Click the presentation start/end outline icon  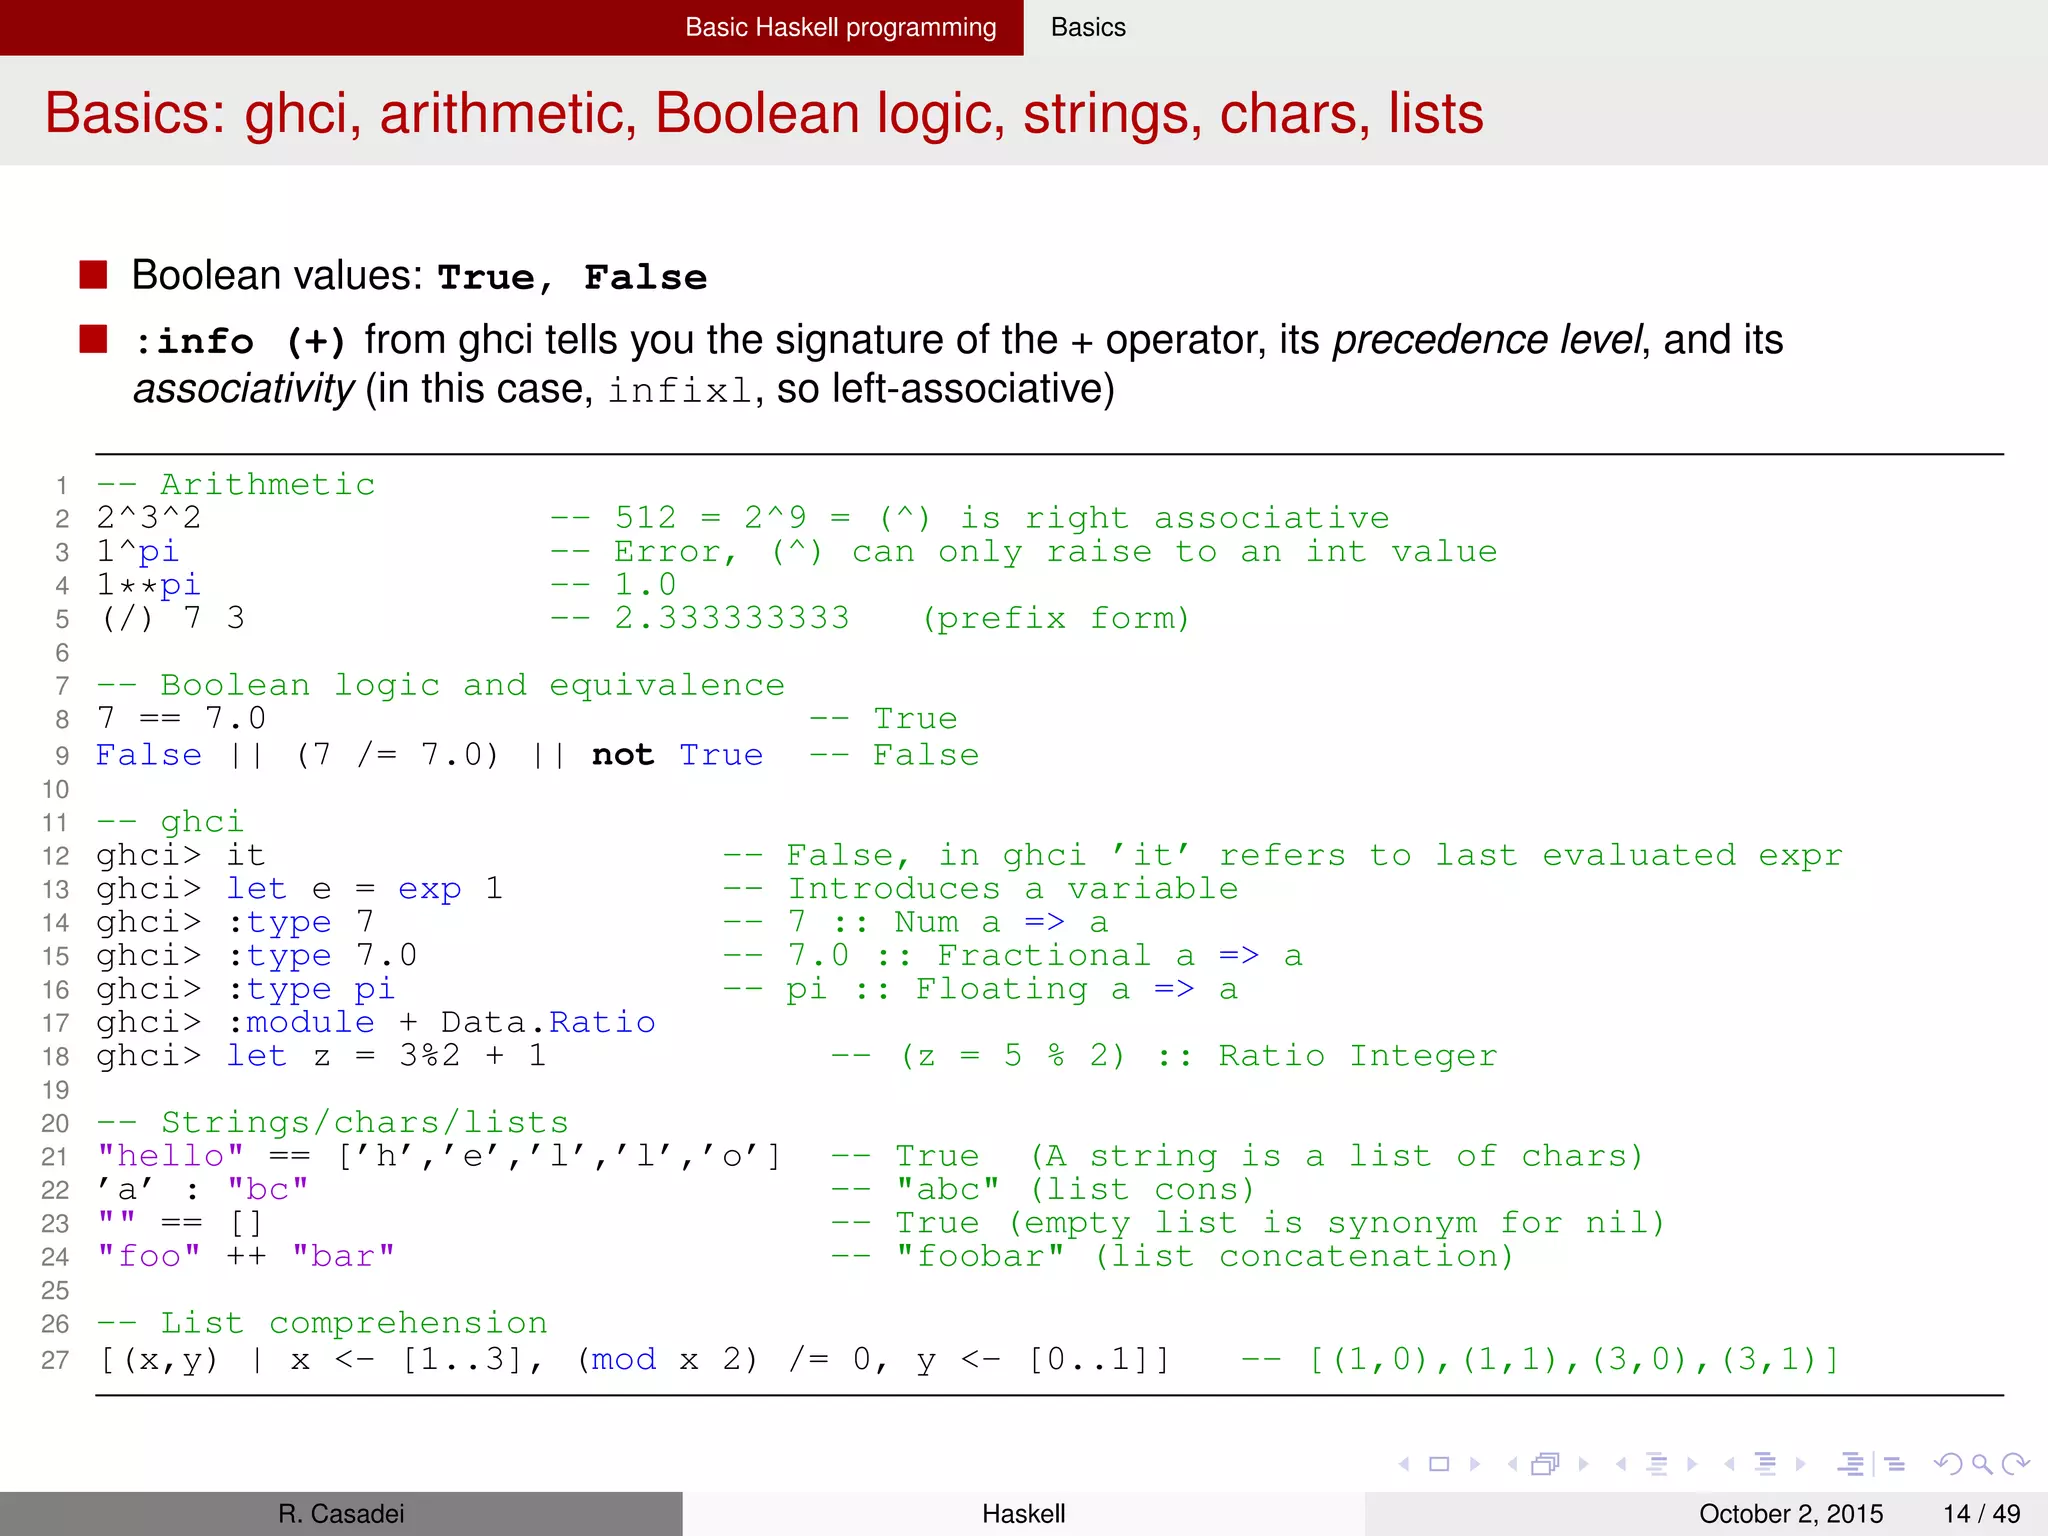point(1851,1464)
